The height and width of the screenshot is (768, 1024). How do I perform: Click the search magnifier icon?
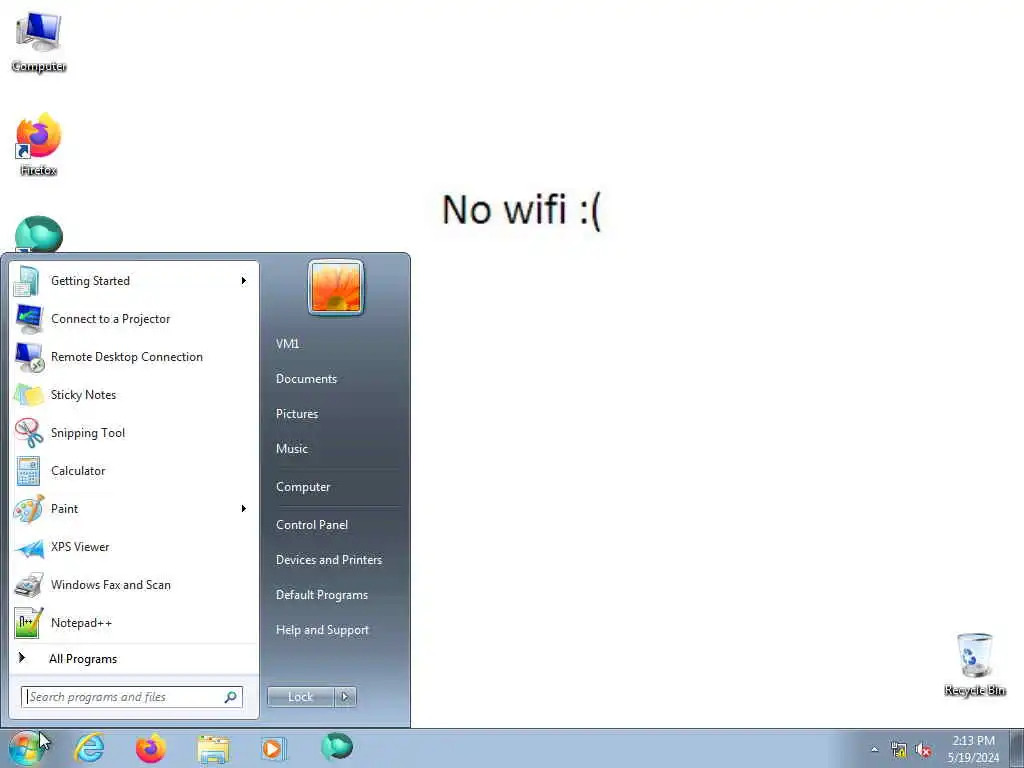pyautogui.click(x=231, y=697)
